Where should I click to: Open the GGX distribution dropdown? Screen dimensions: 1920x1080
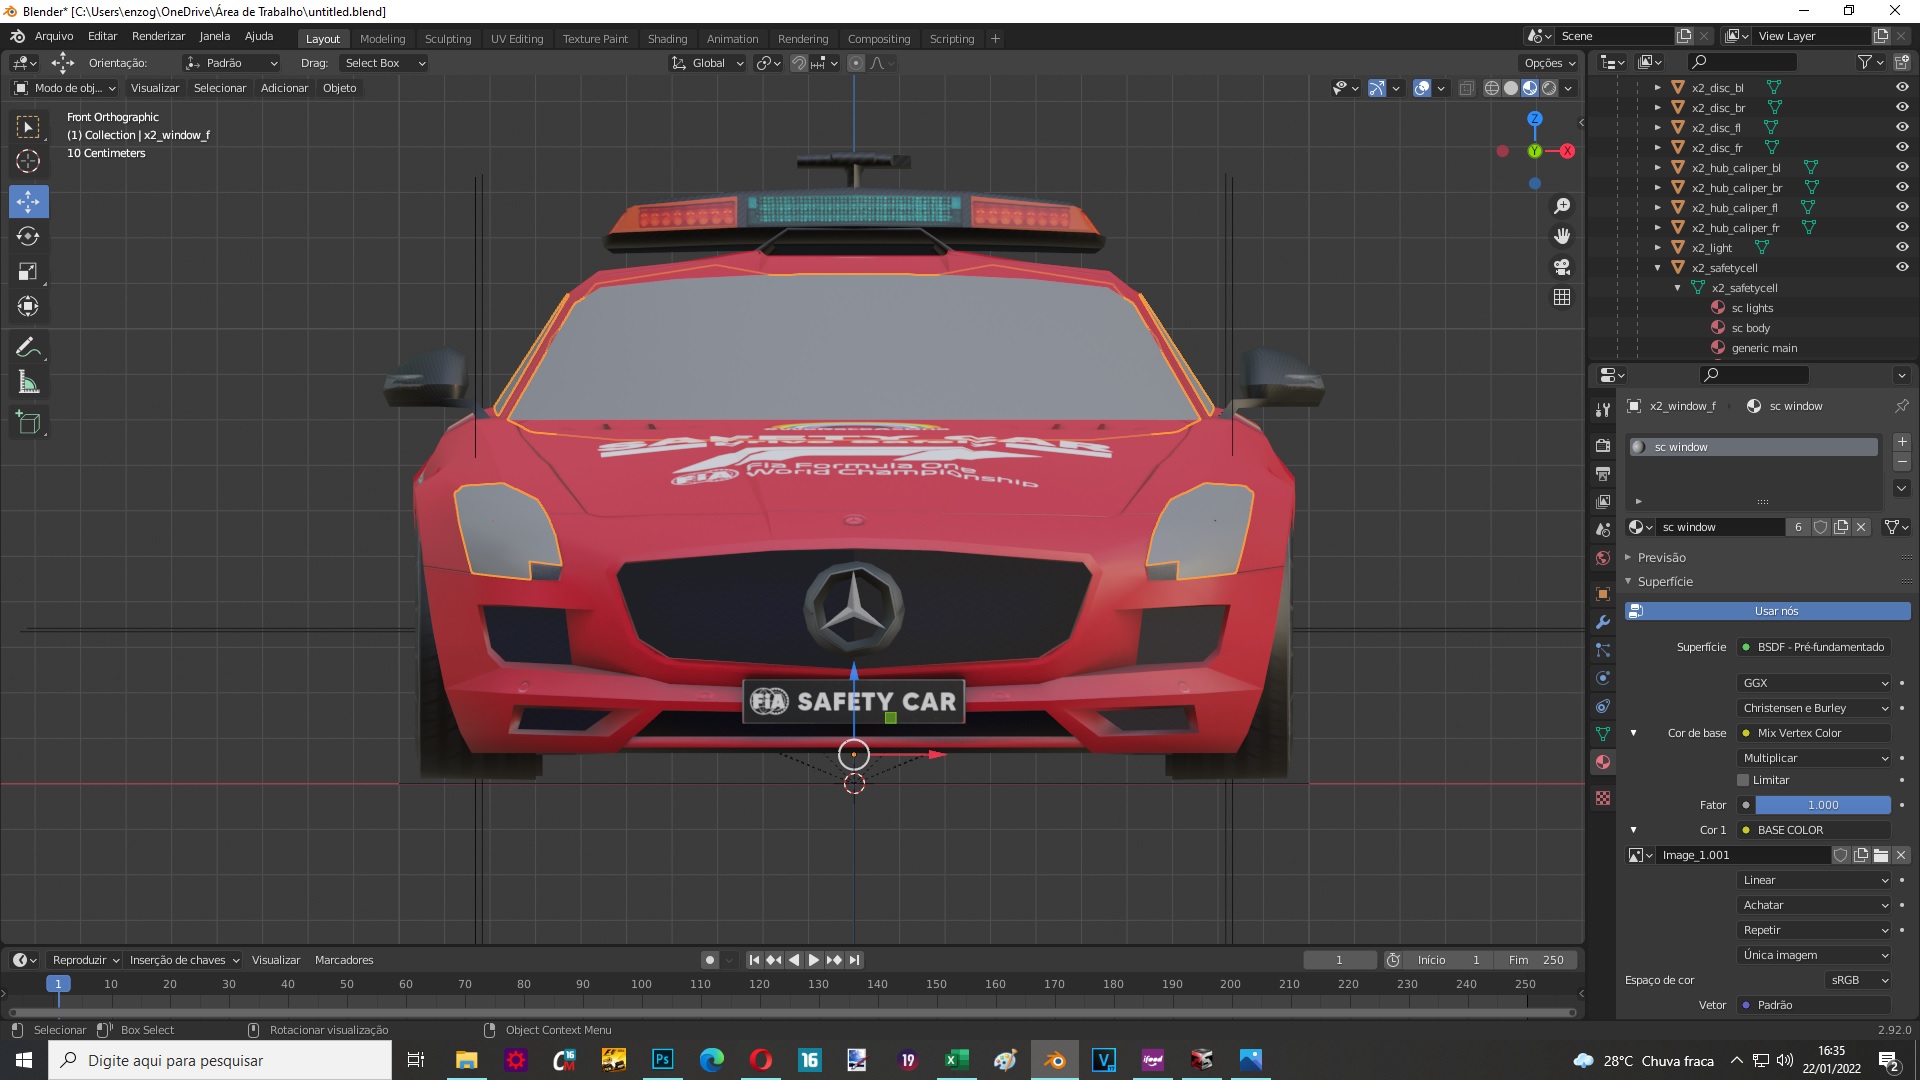(x=1814, y=683)
